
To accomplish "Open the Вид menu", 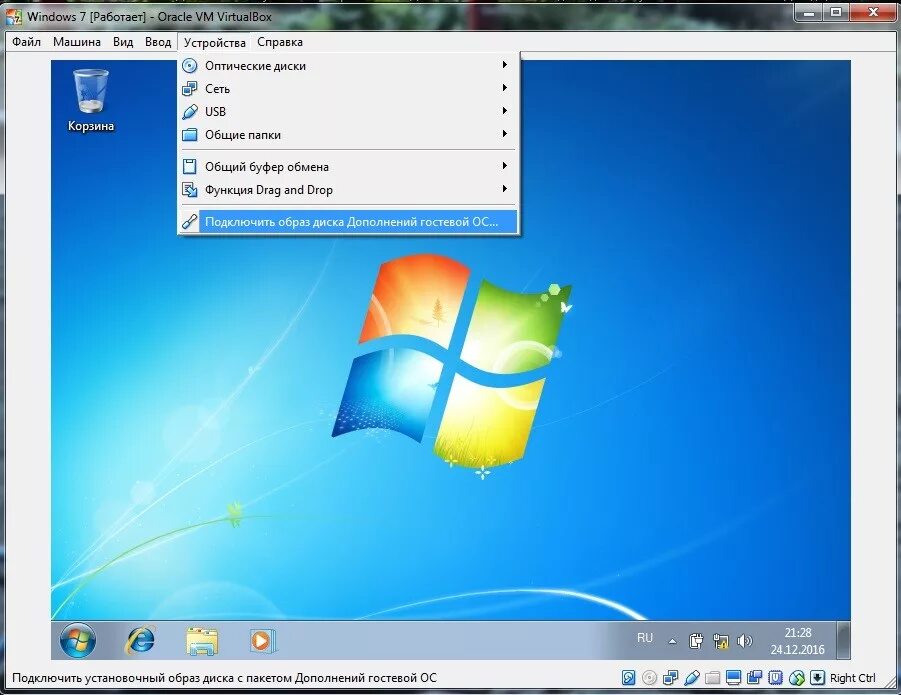I will click(x=123, y=42).
